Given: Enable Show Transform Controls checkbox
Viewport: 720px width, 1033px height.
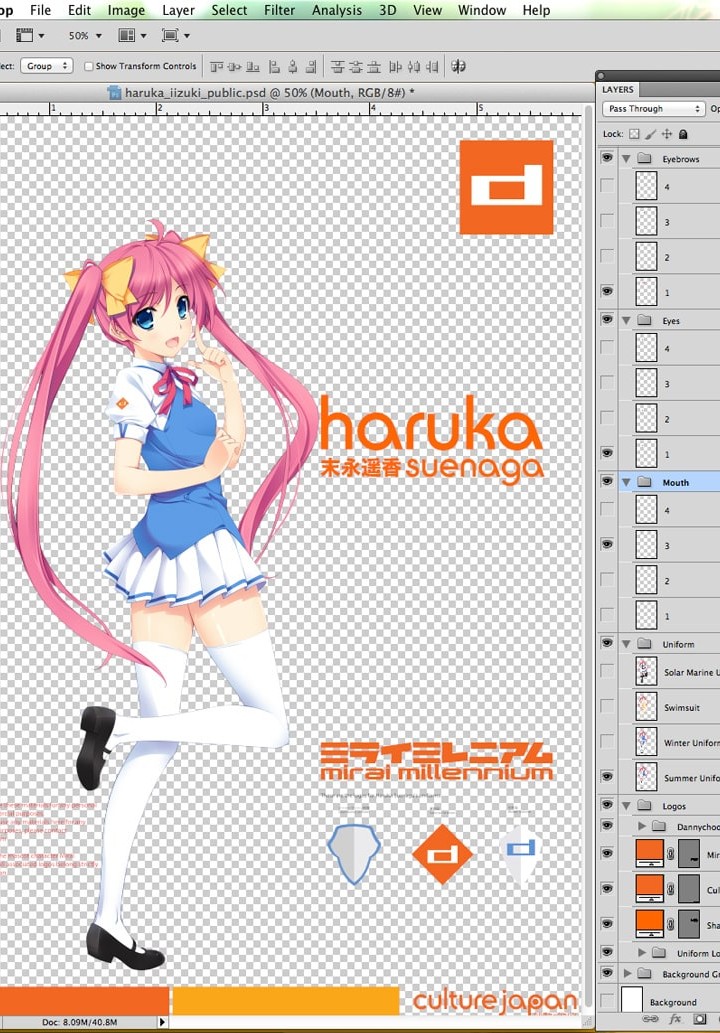Looking at the screenshot, I should pyautogui.click(x=88, y=67).
